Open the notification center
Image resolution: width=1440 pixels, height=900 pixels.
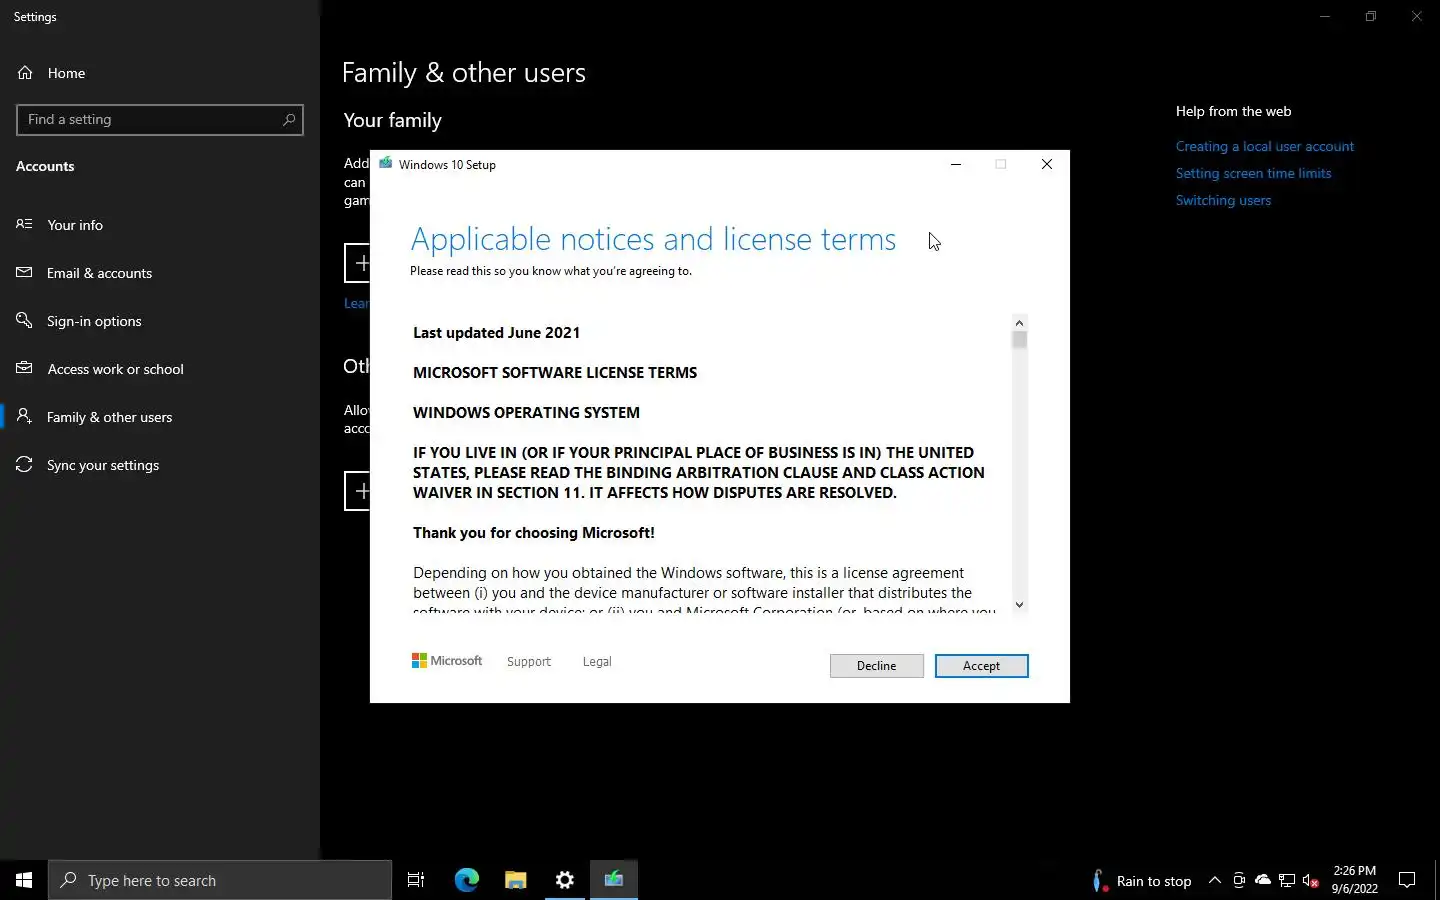(x=1407, y=880)
